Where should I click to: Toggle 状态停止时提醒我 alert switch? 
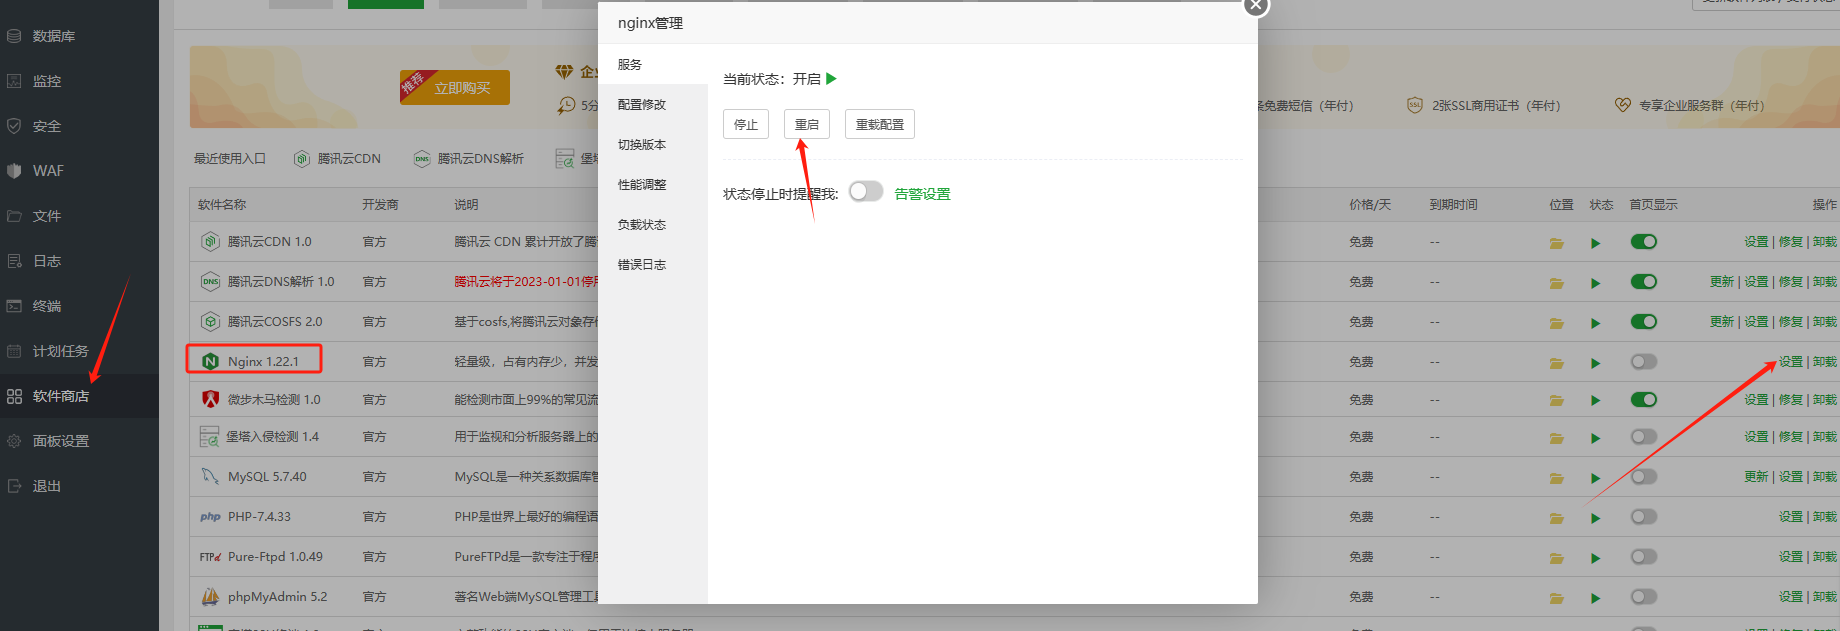pyautogui.click(x=866, y=191)
